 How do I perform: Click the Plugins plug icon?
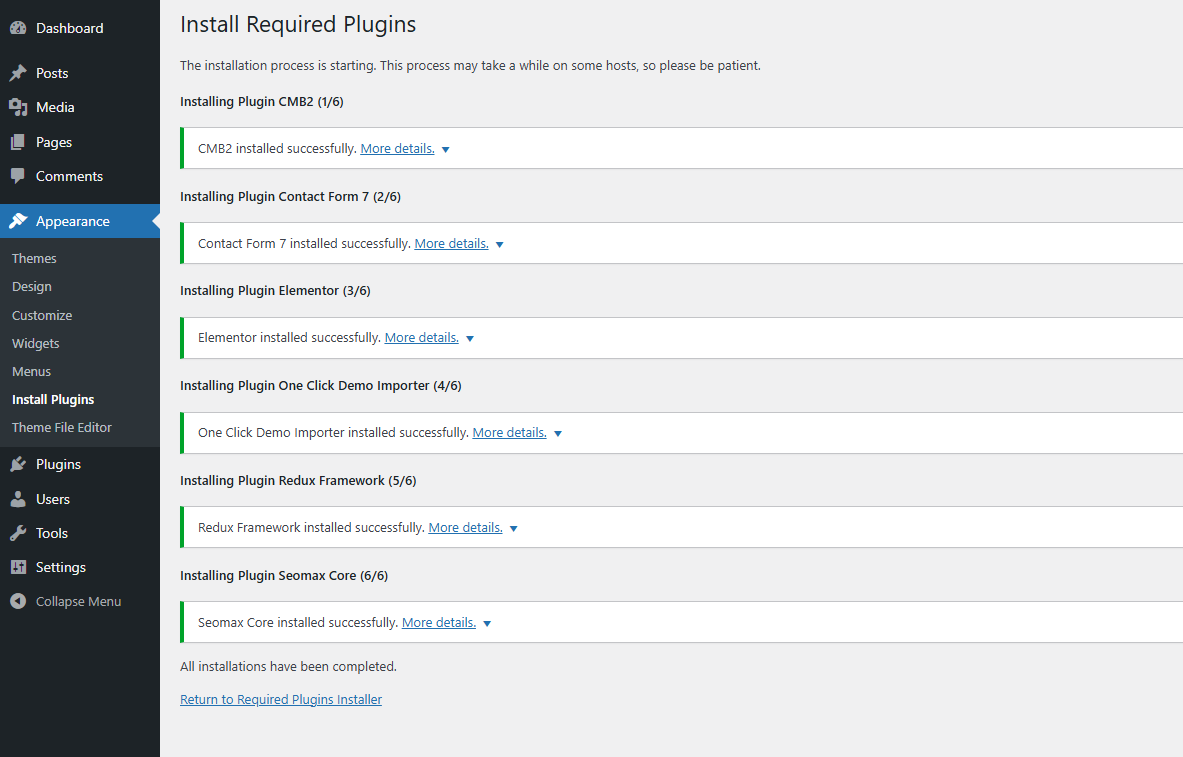18,464
